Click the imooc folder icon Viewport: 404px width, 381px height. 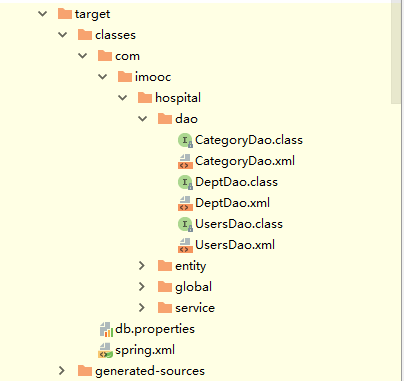[125, 77]
